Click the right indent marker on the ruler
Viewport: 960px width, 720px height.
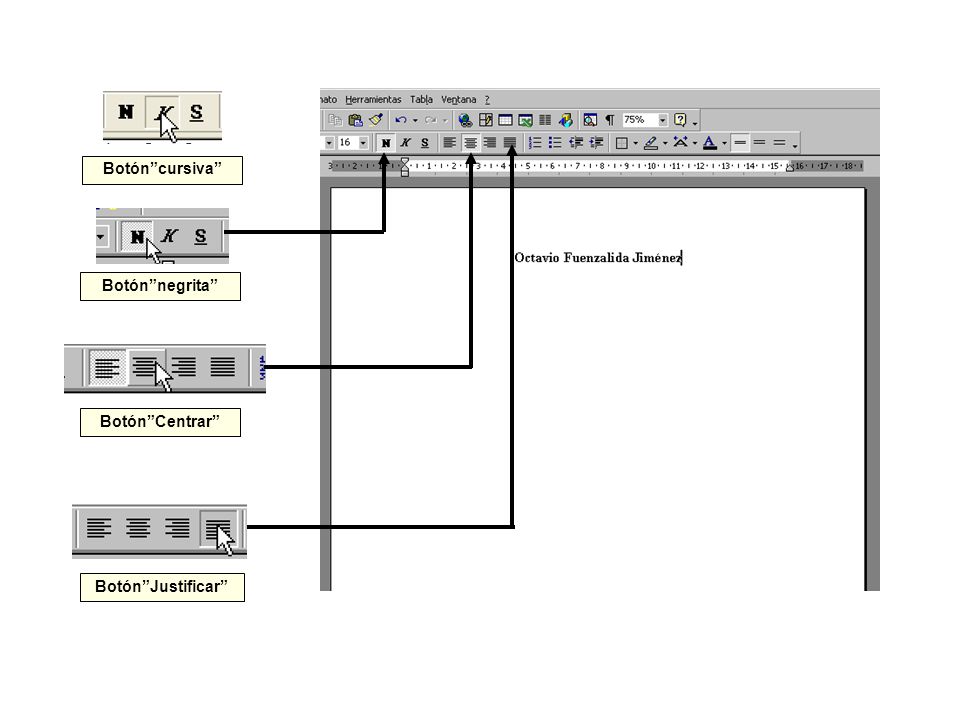click(x=789, y=167)
